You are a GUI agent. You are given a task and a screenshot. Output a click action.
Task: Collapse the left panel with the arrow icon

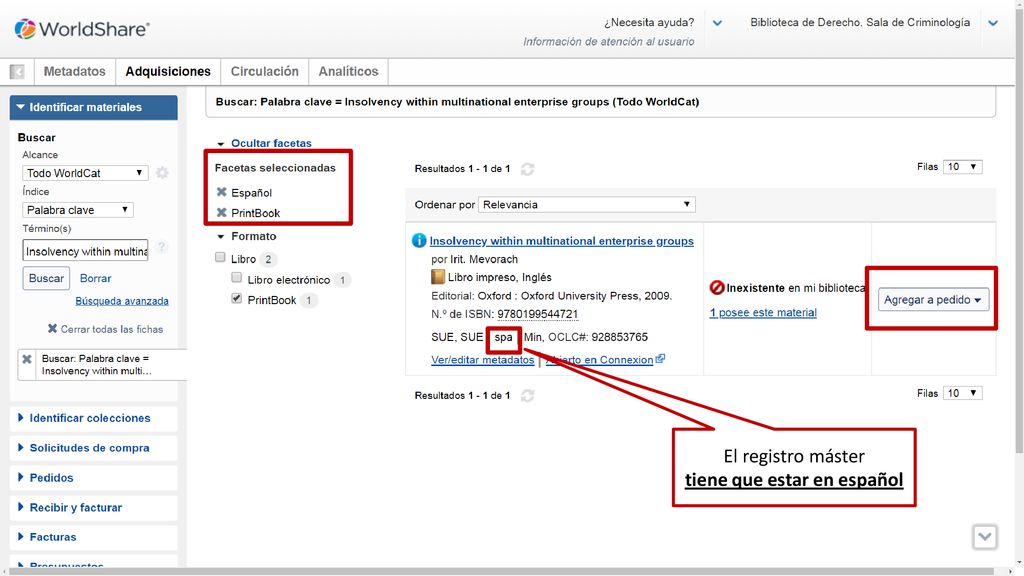click(x=18, y=72)
